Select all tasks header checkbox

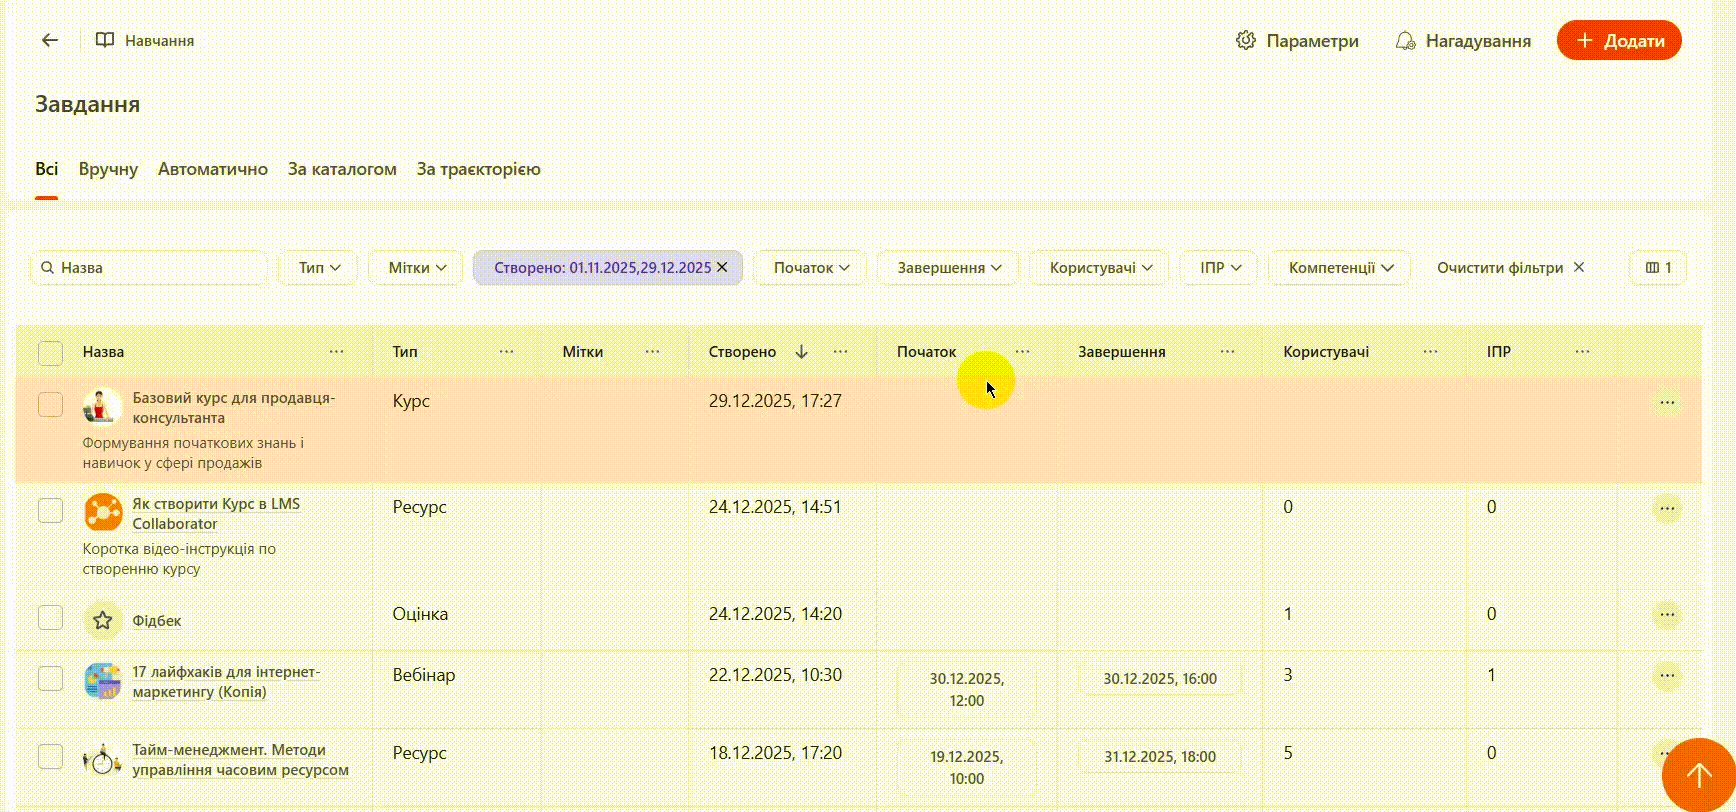tap(50, 353)
